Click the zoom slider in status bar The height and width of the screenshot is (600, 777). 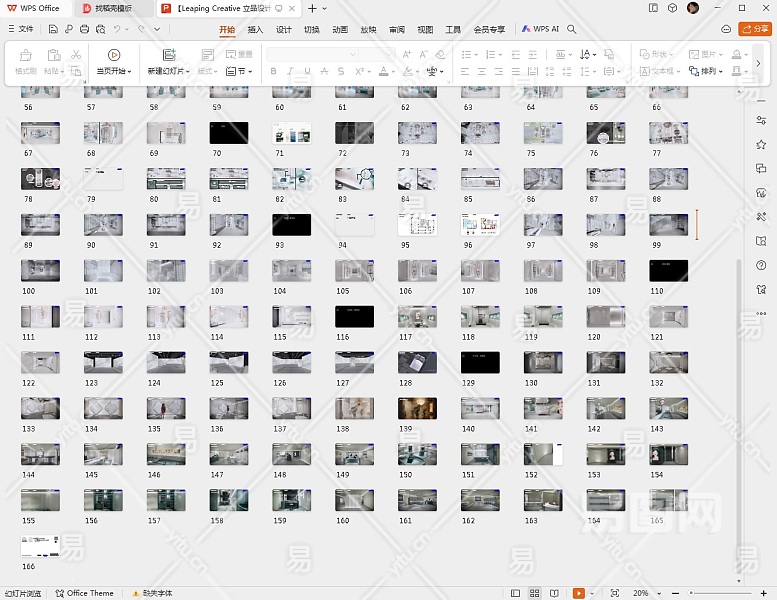[720, 593]
